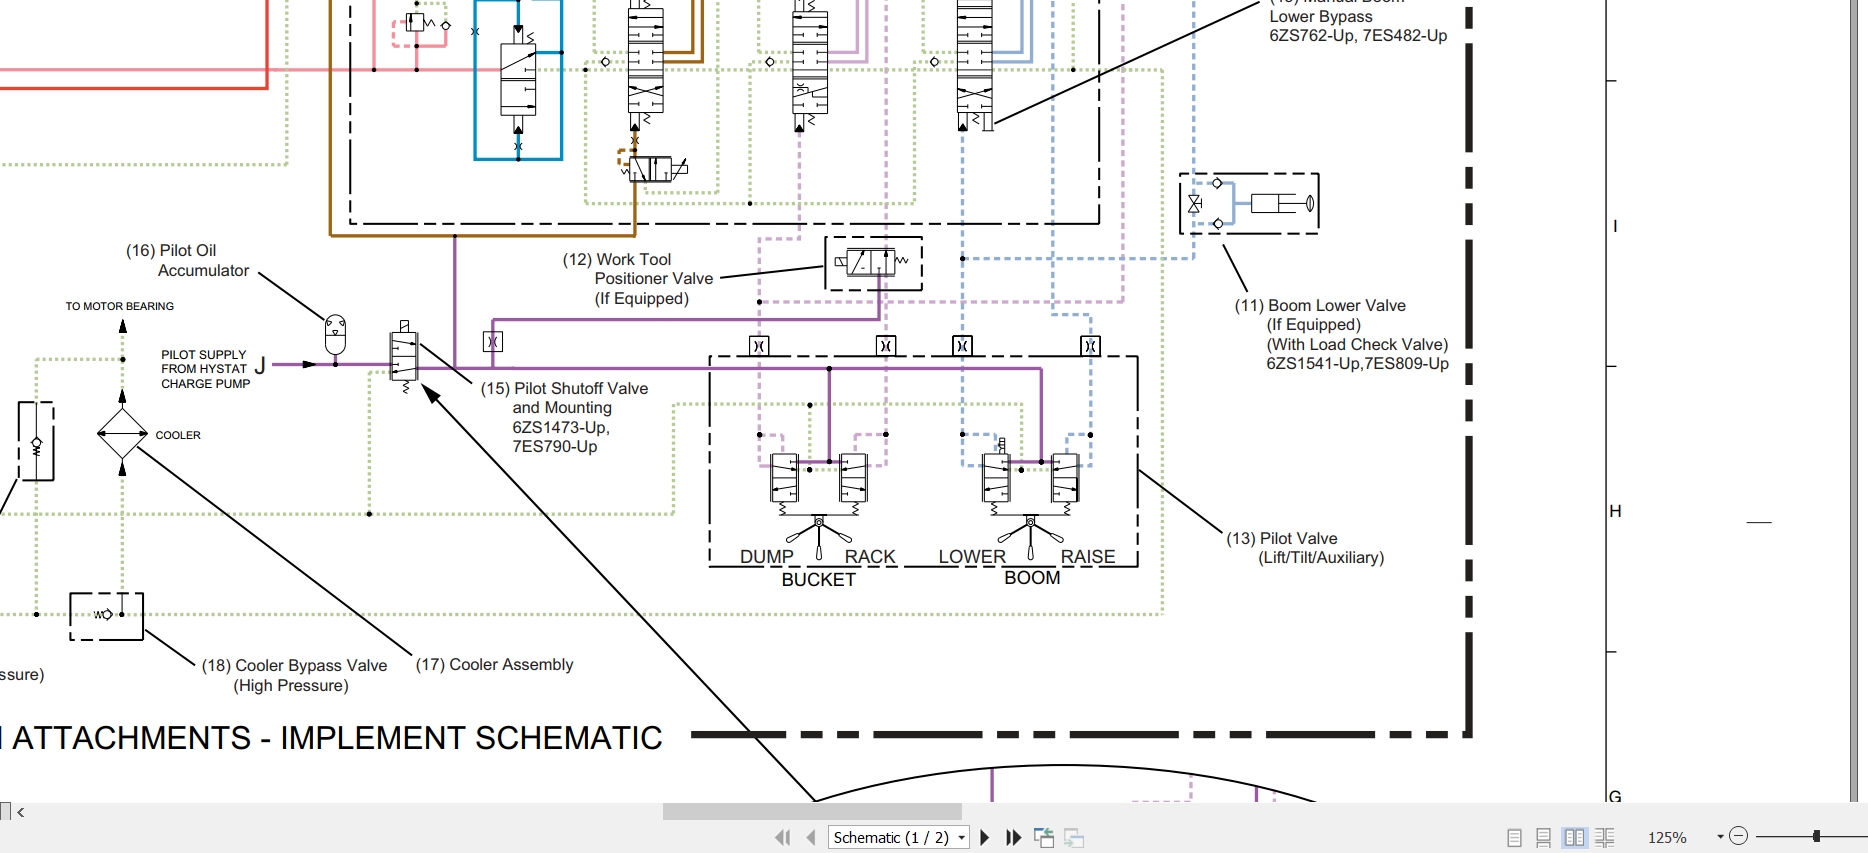Click the 'RACK' label
This screenshot has width=1868, height=853.
(x=870, y=557)
